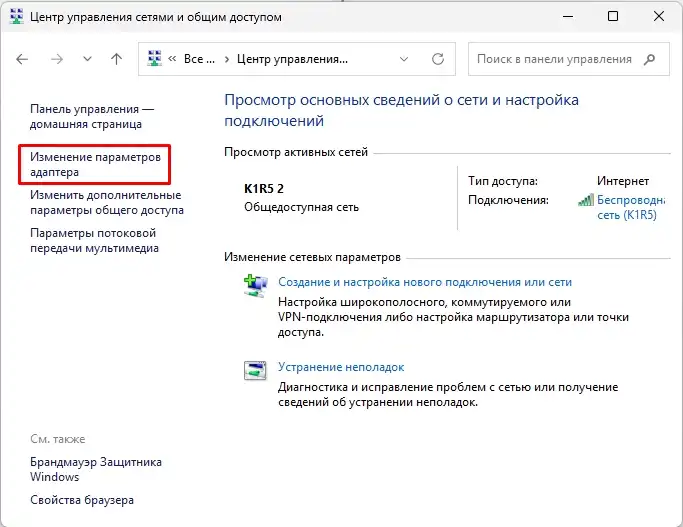Click Wi-Fi signal bars icon by connection
The height and width of the screenshot is (527, 683).
point(585,200)
